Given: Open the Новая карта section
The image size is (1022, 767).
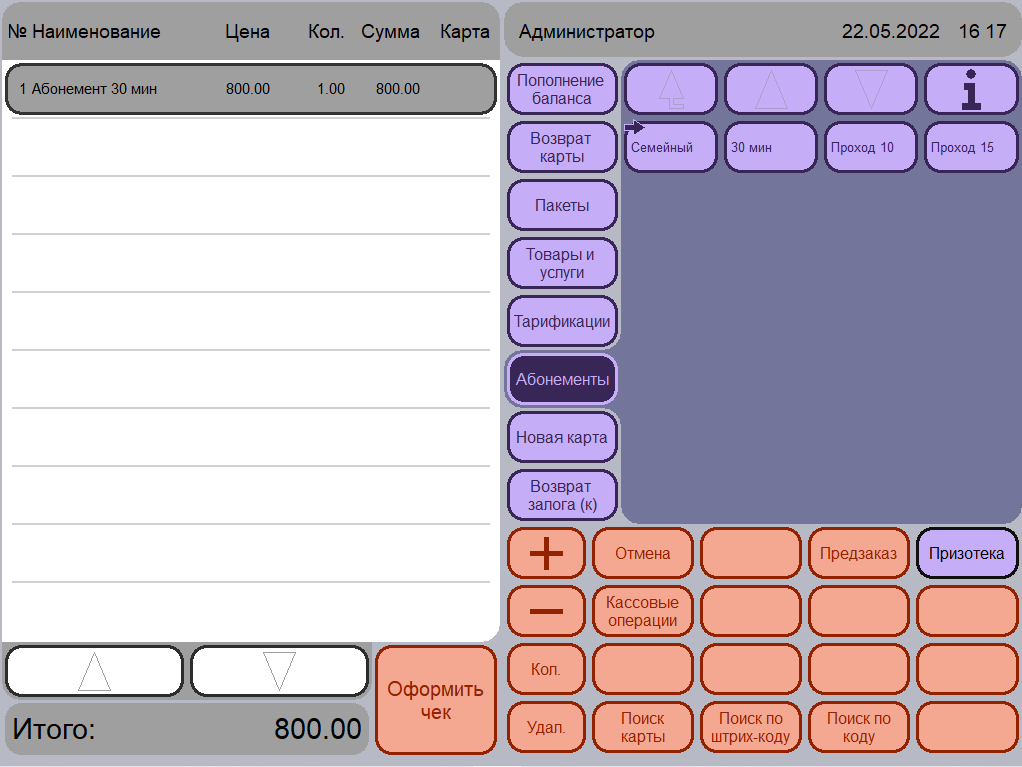Looking at the screenshot, I should pos(562,437).
